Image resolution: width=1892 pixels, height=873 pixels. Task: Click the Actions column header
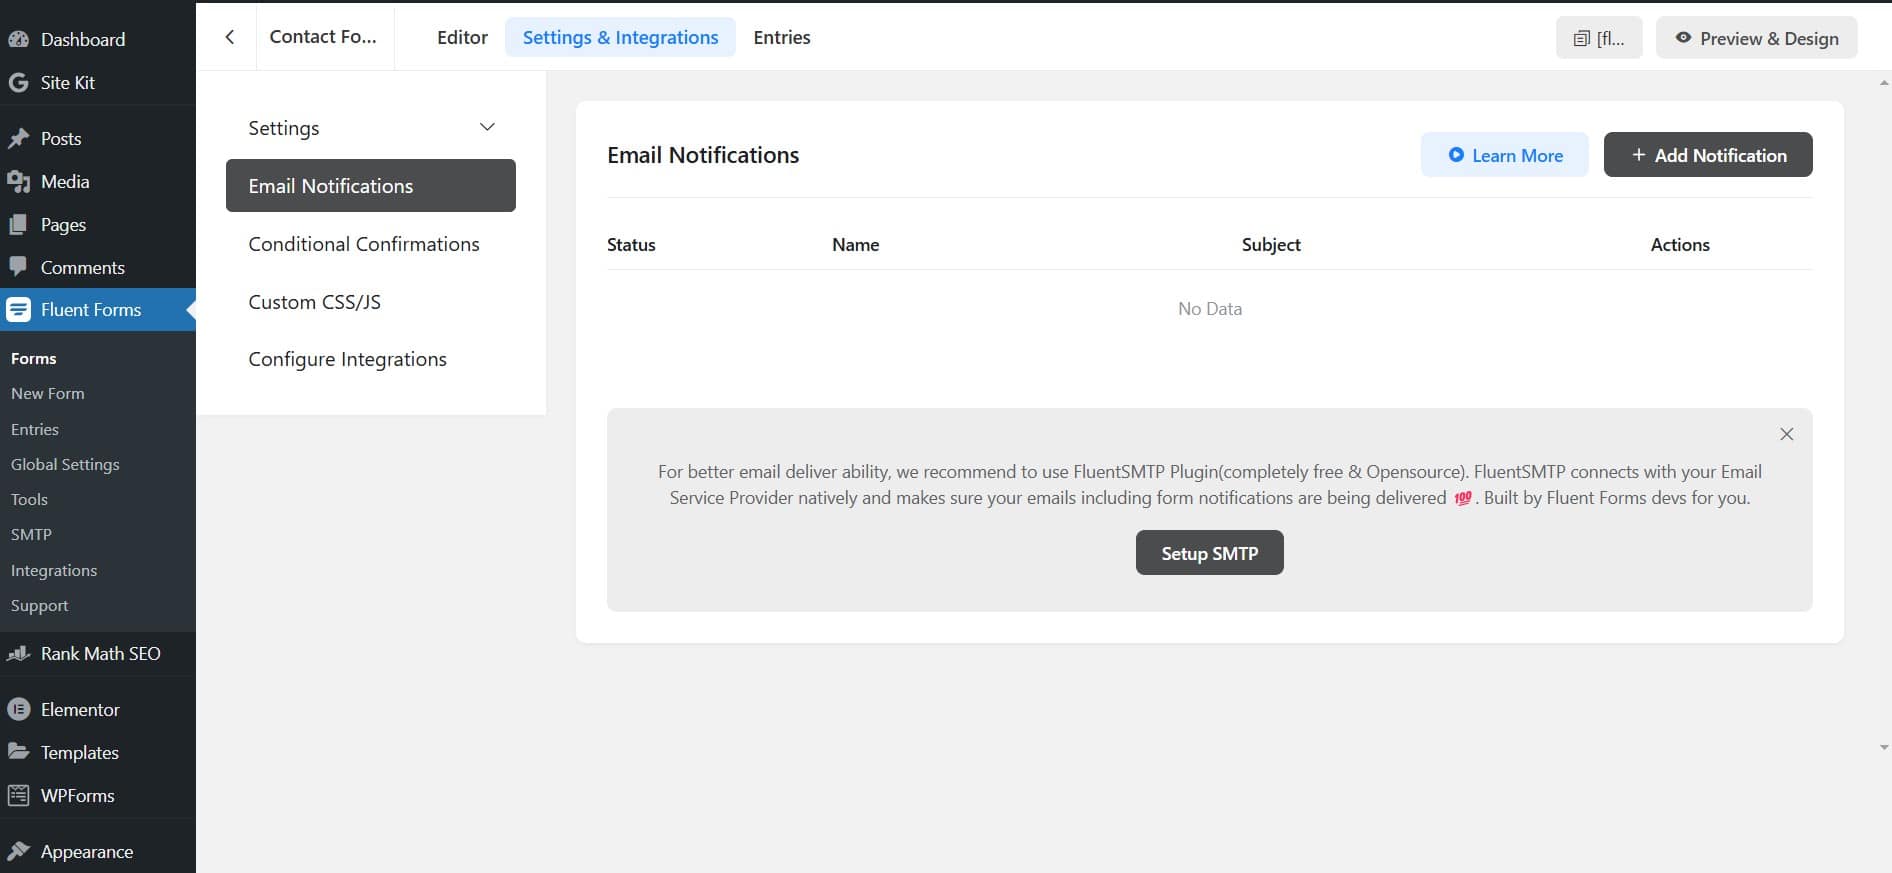point(1680,244)
